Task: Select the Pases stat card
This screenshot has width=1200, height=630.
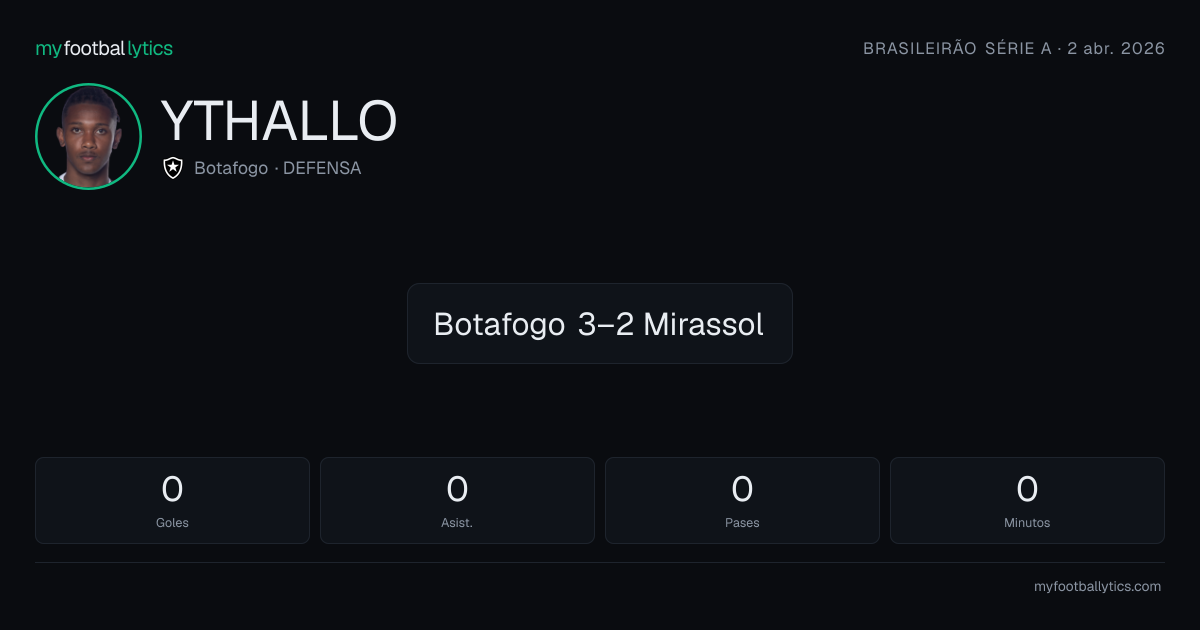Action: click(x=742, y=500)
